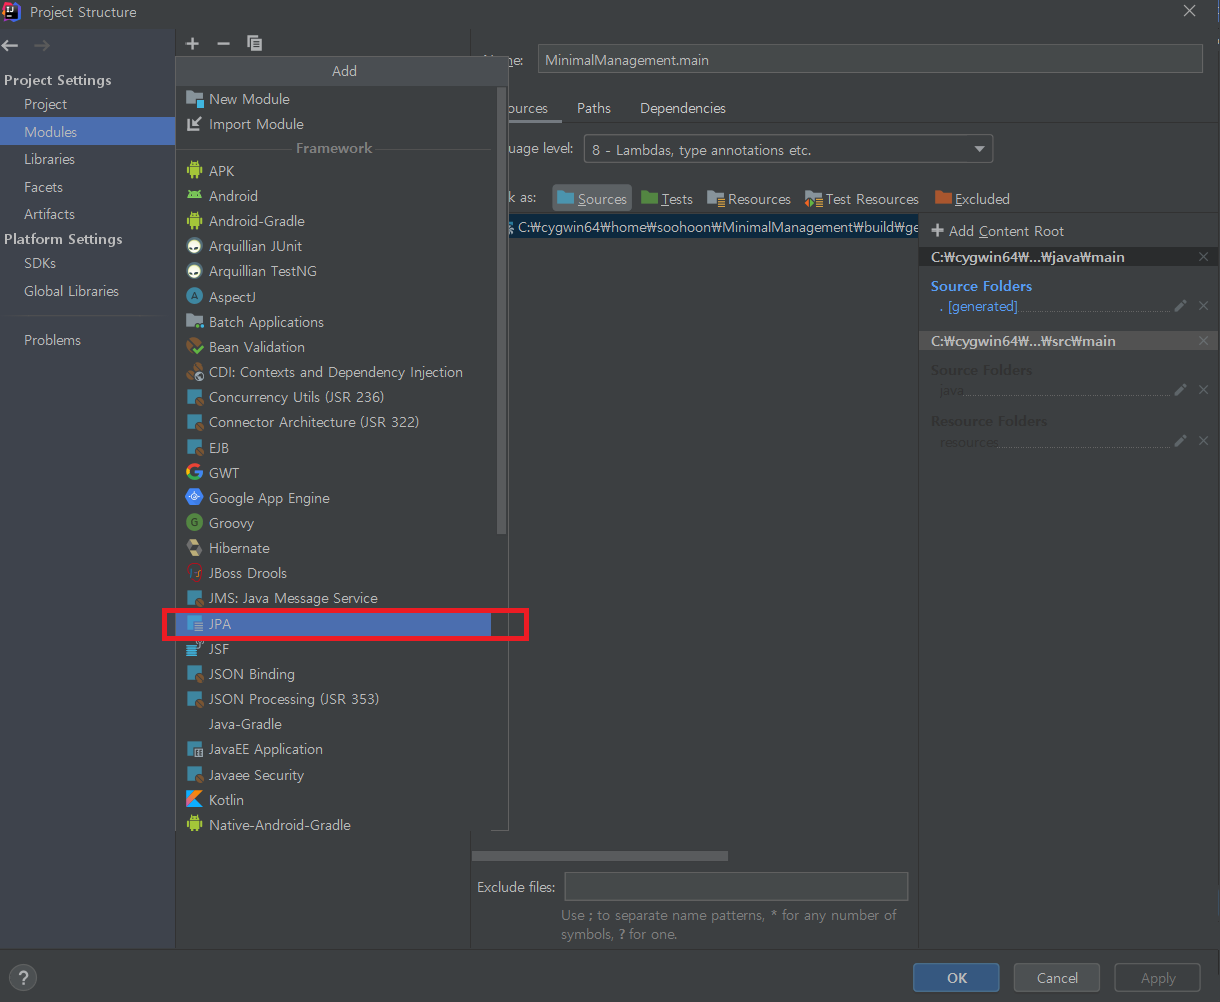
Task: Mark as Tests folder
Action: (667, 198)
